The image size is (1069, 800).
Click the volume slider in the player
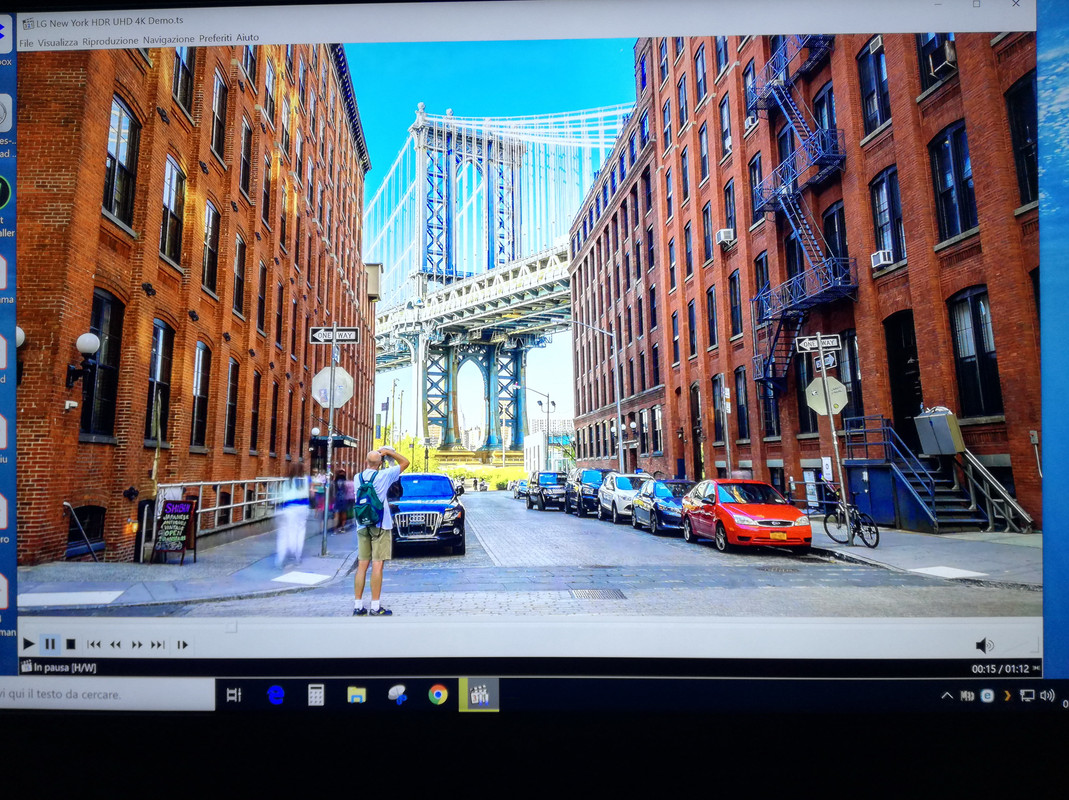(1018, 645)
